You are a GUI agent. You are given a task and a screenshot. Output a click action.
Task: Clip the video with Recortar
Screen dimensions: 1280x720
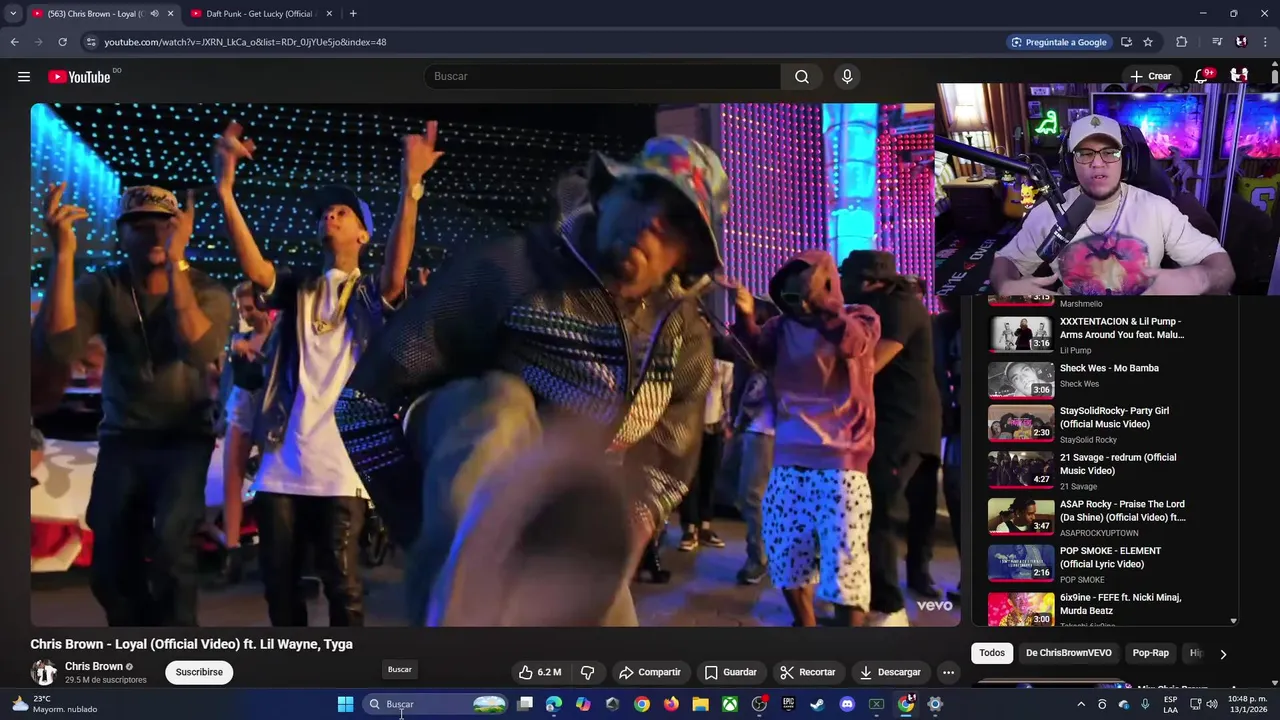808,672
